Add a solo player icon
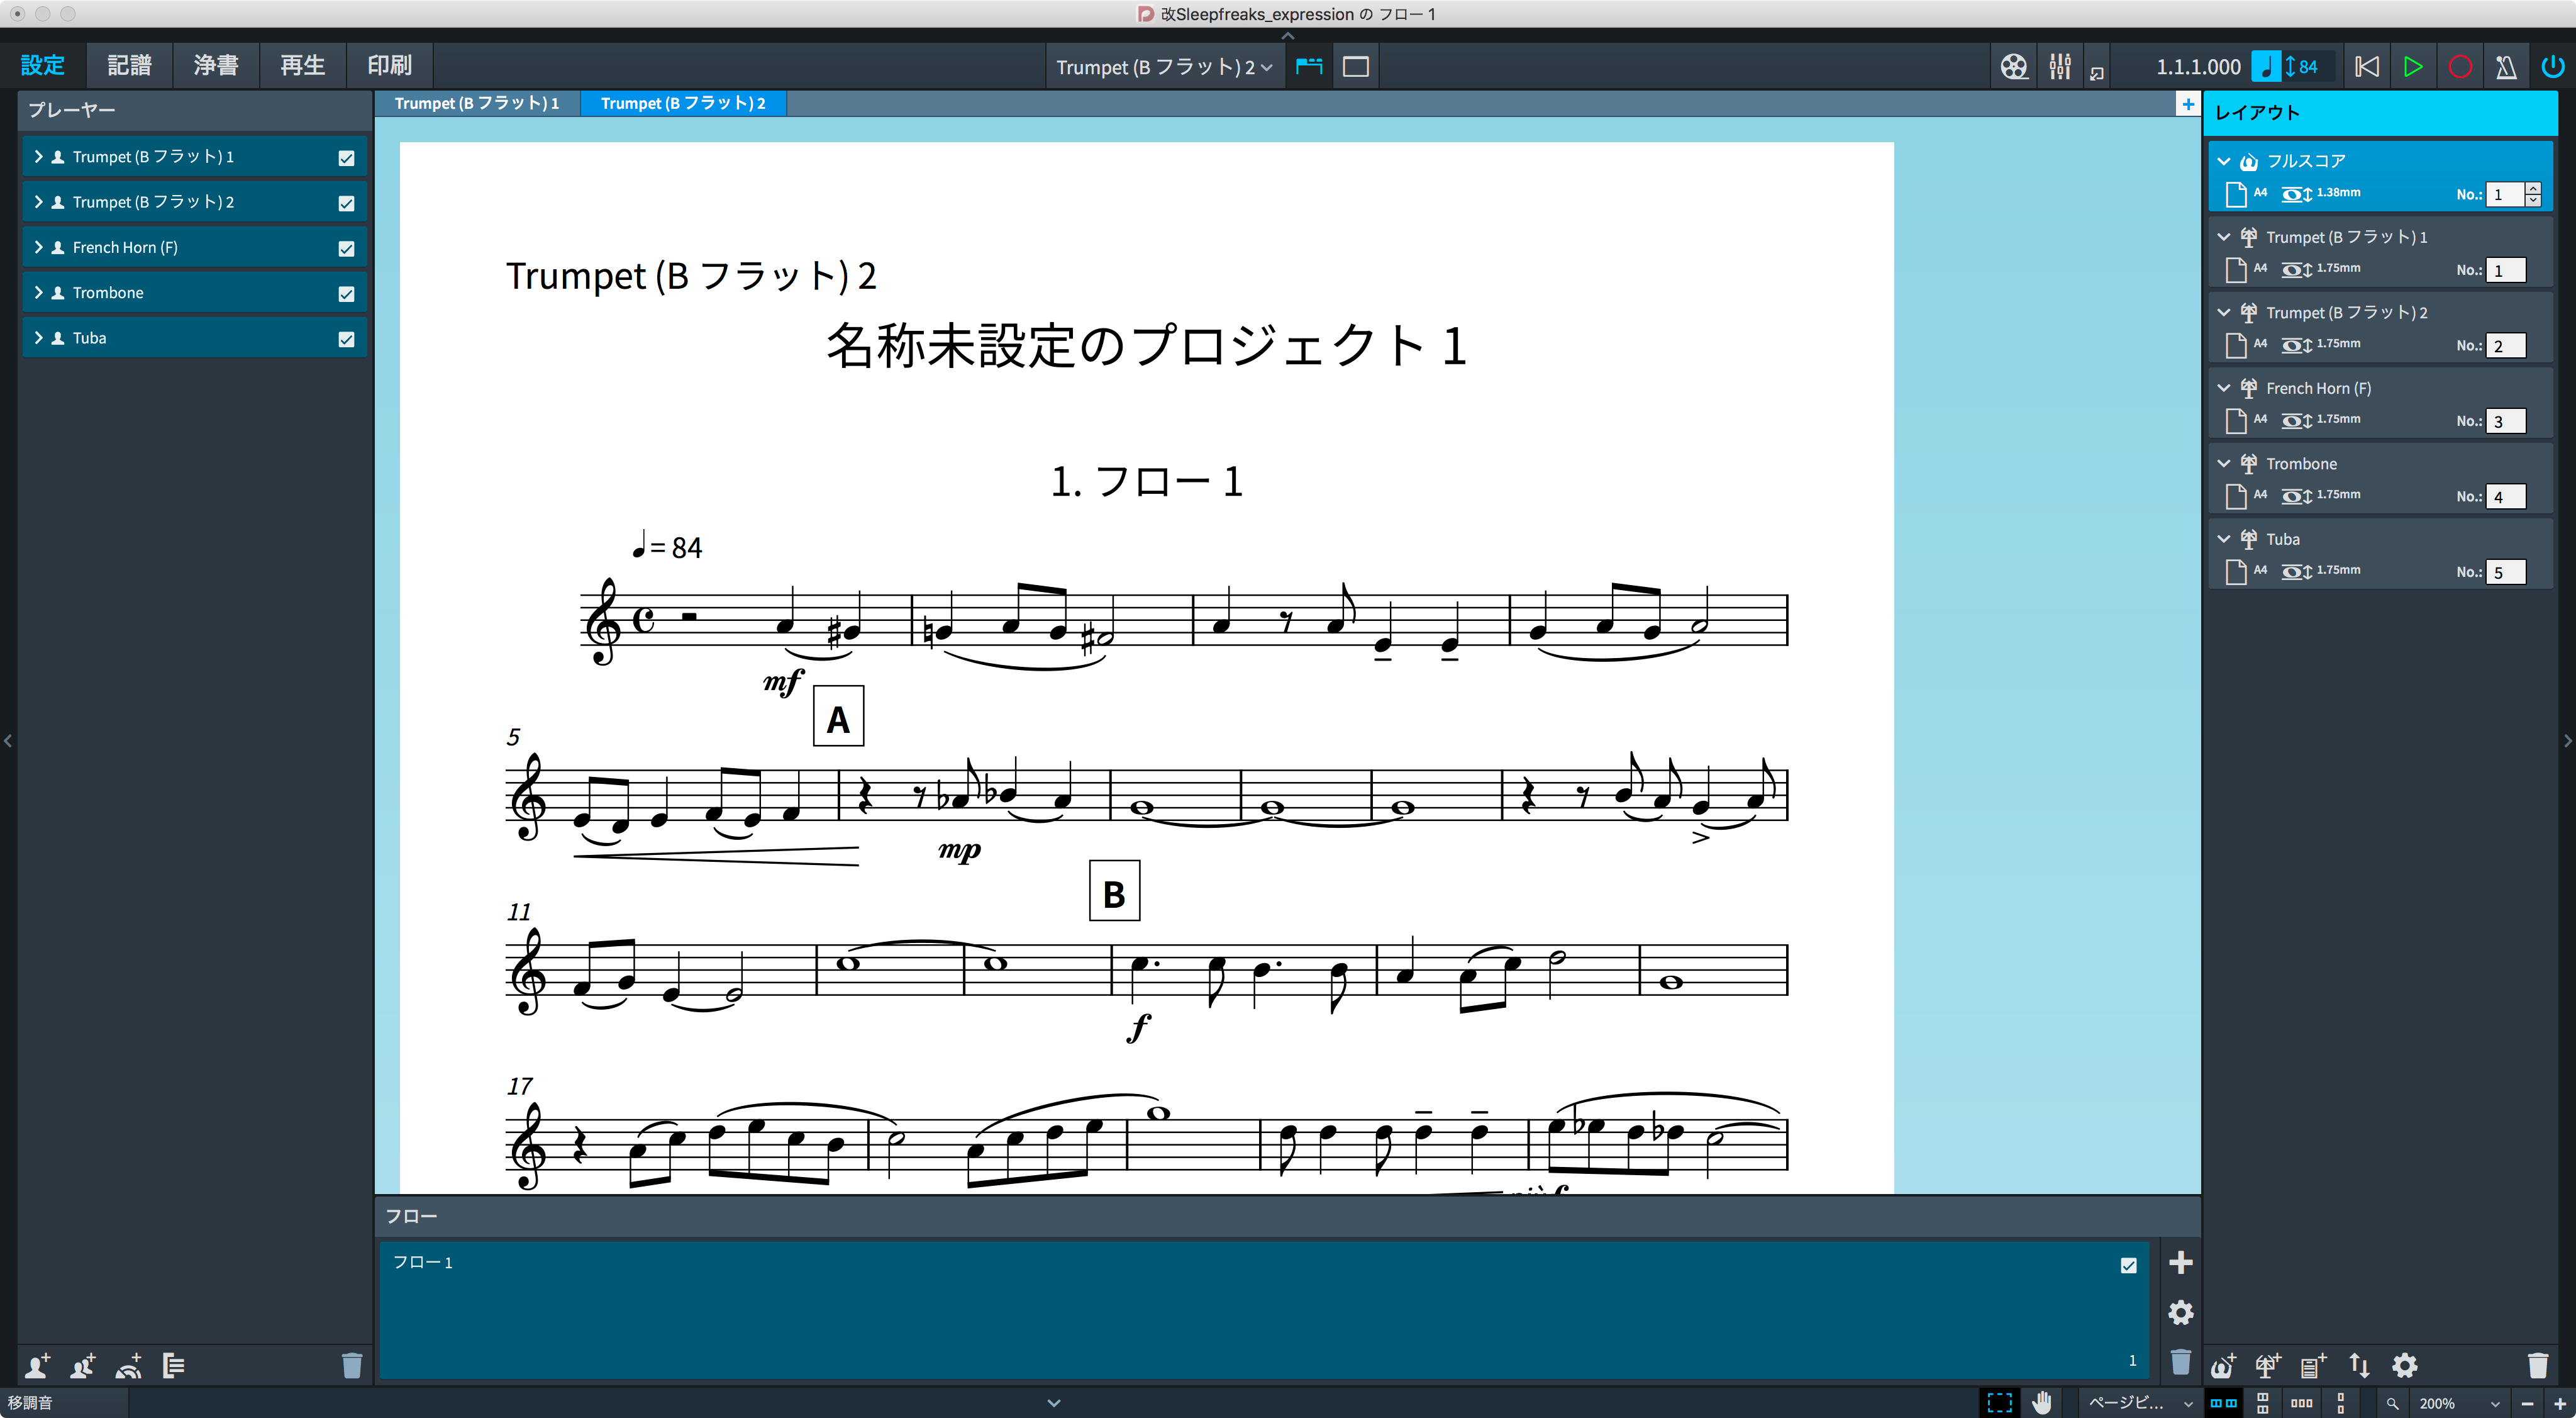The width and height of the screenshot is (2576, 1418). coord(38,1365)
